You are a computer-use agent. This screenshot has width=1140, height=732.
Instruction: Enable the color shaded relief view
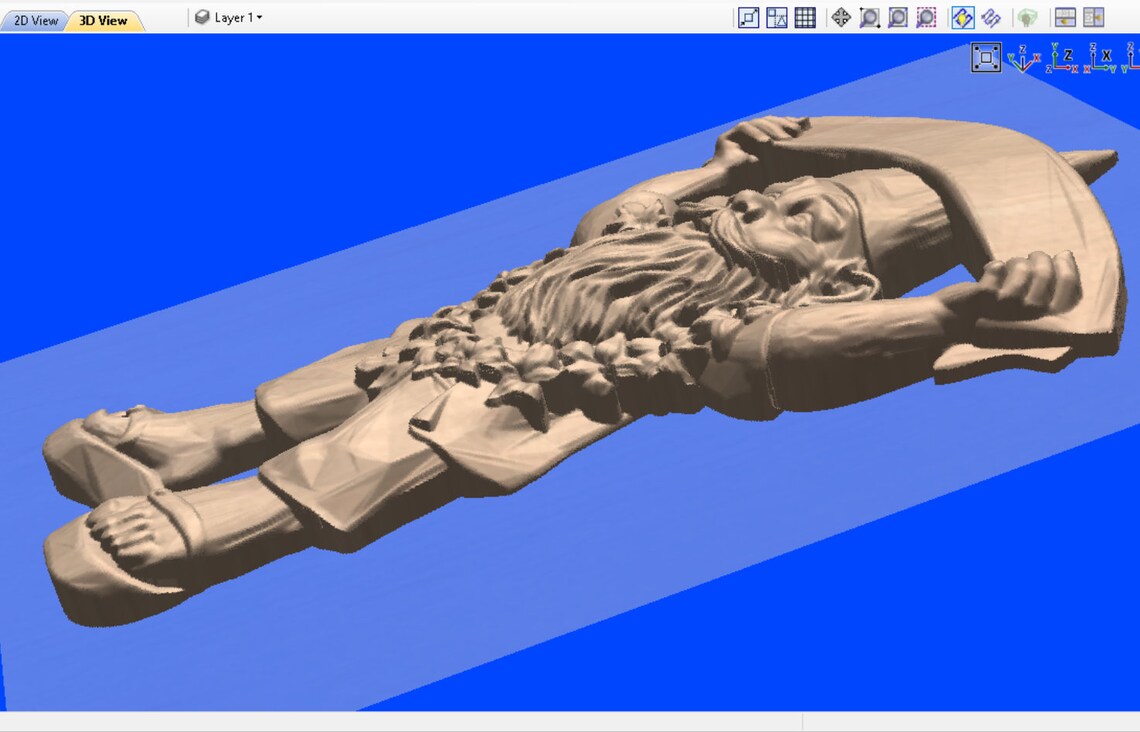coord(1026,17)
